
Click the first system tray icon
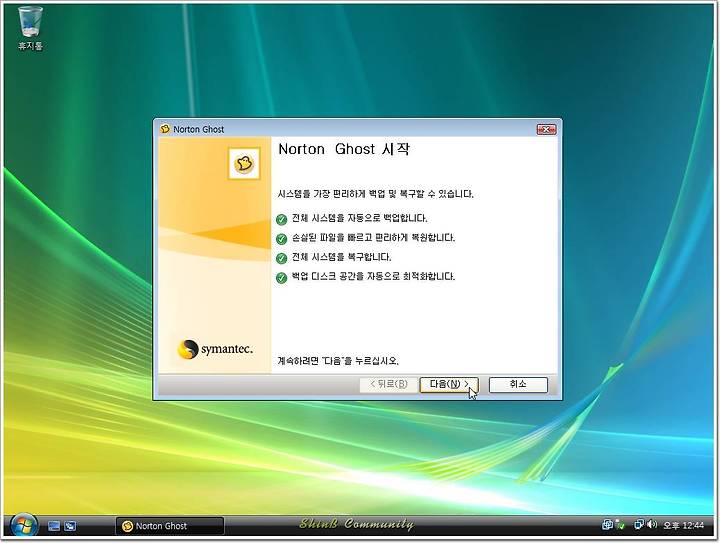click(608, 525)
